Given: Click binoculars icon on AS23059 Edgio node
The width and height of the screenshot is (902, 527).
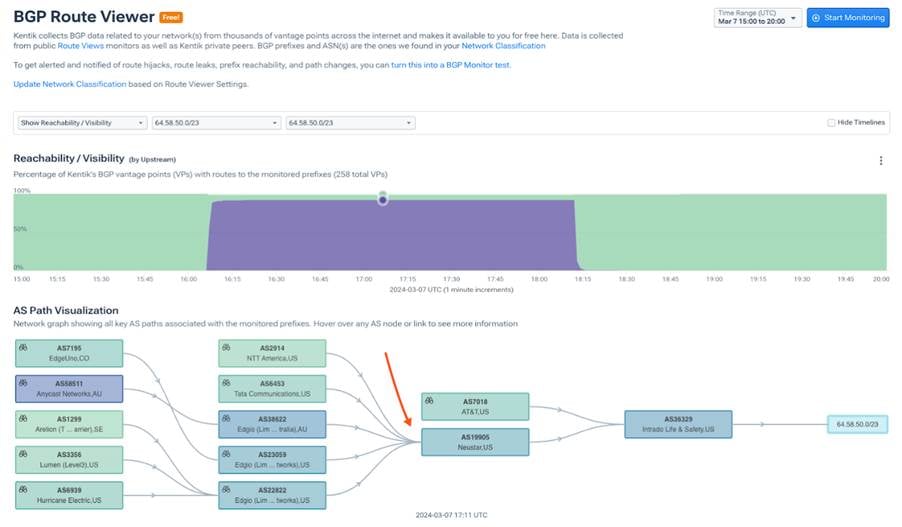Looking at the screenshot, I should pos(226,454).
